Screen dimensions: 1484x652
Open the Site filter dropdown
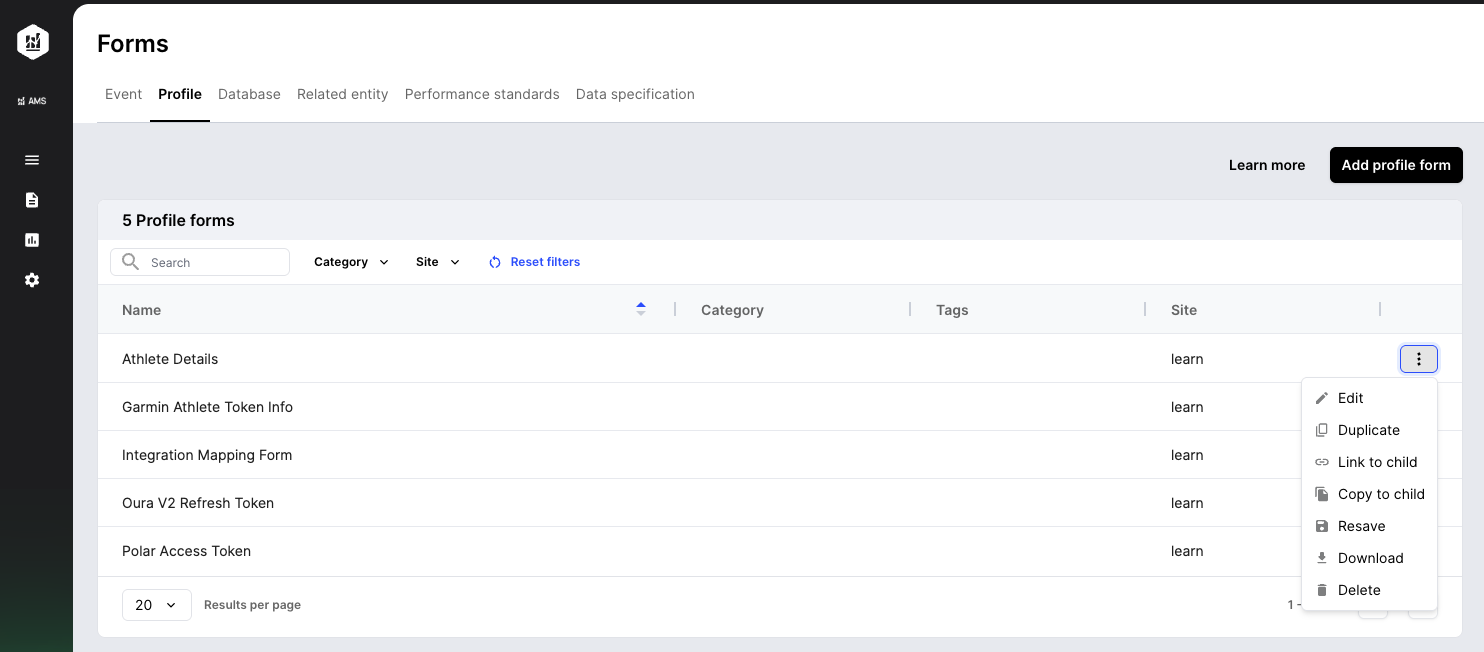[437, 261]
